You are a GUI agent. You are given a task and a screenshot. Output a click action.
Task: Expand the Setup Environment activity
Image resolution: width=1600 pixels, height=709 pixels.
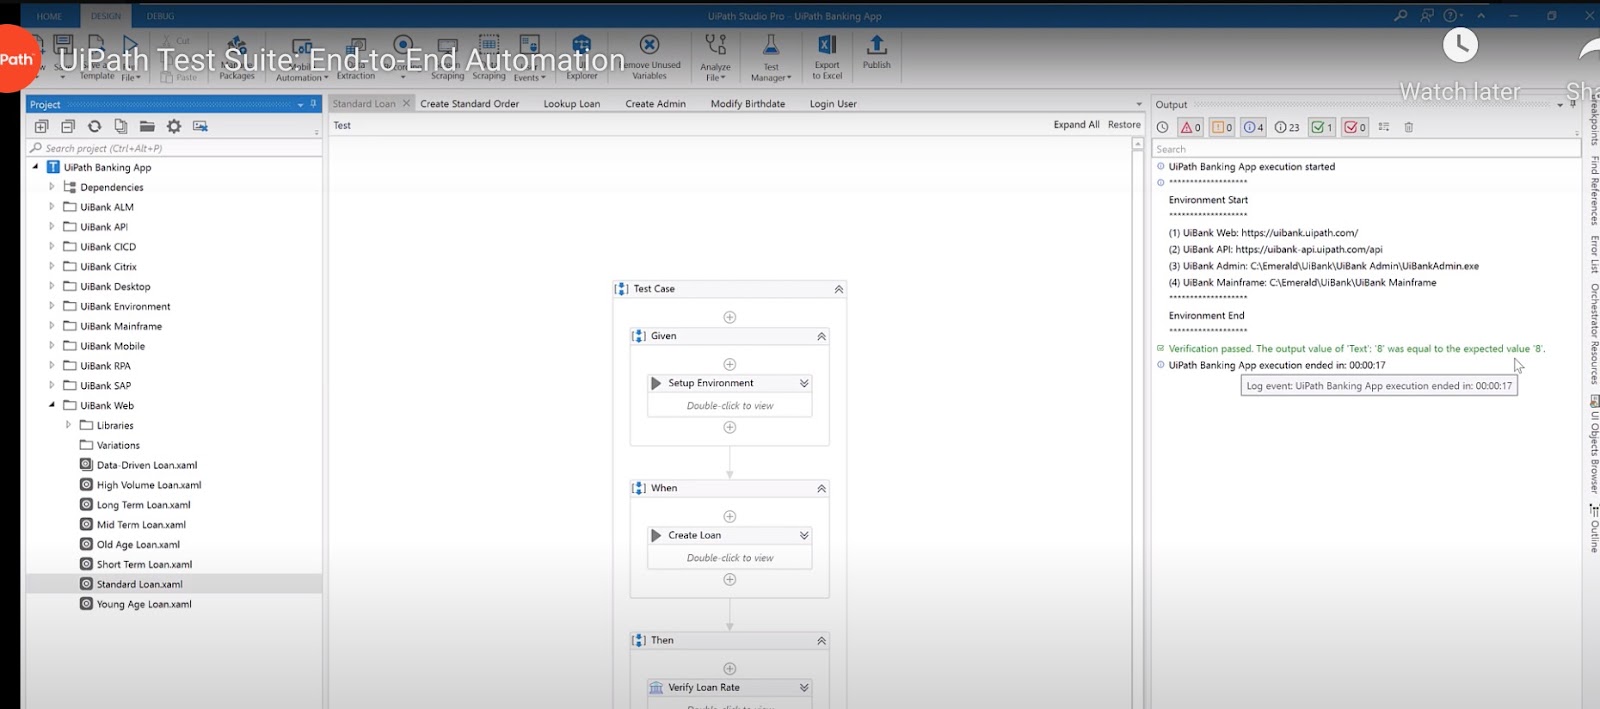point(804,383)
